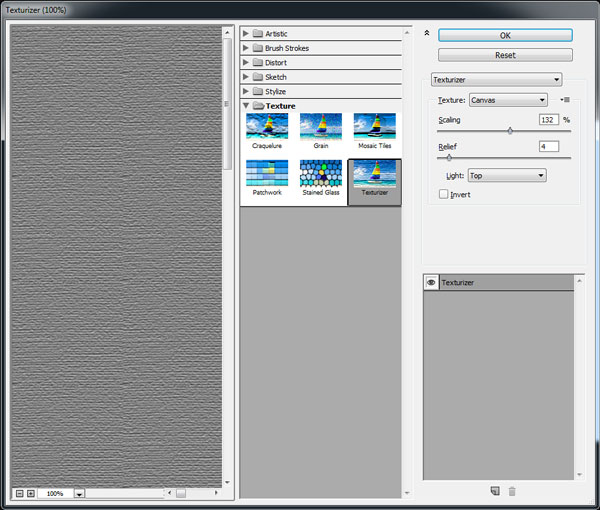600x510 pixels.
Task: Click the Relief value field showing 4
Action: coord(549,146)
